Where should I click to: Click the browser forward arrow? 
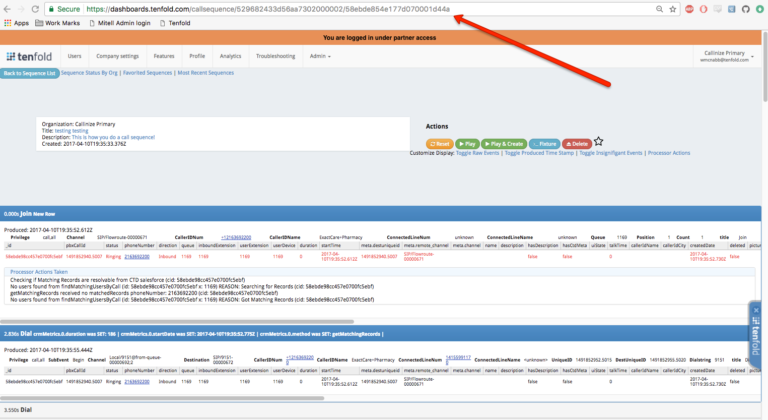(x=21, y=9)
